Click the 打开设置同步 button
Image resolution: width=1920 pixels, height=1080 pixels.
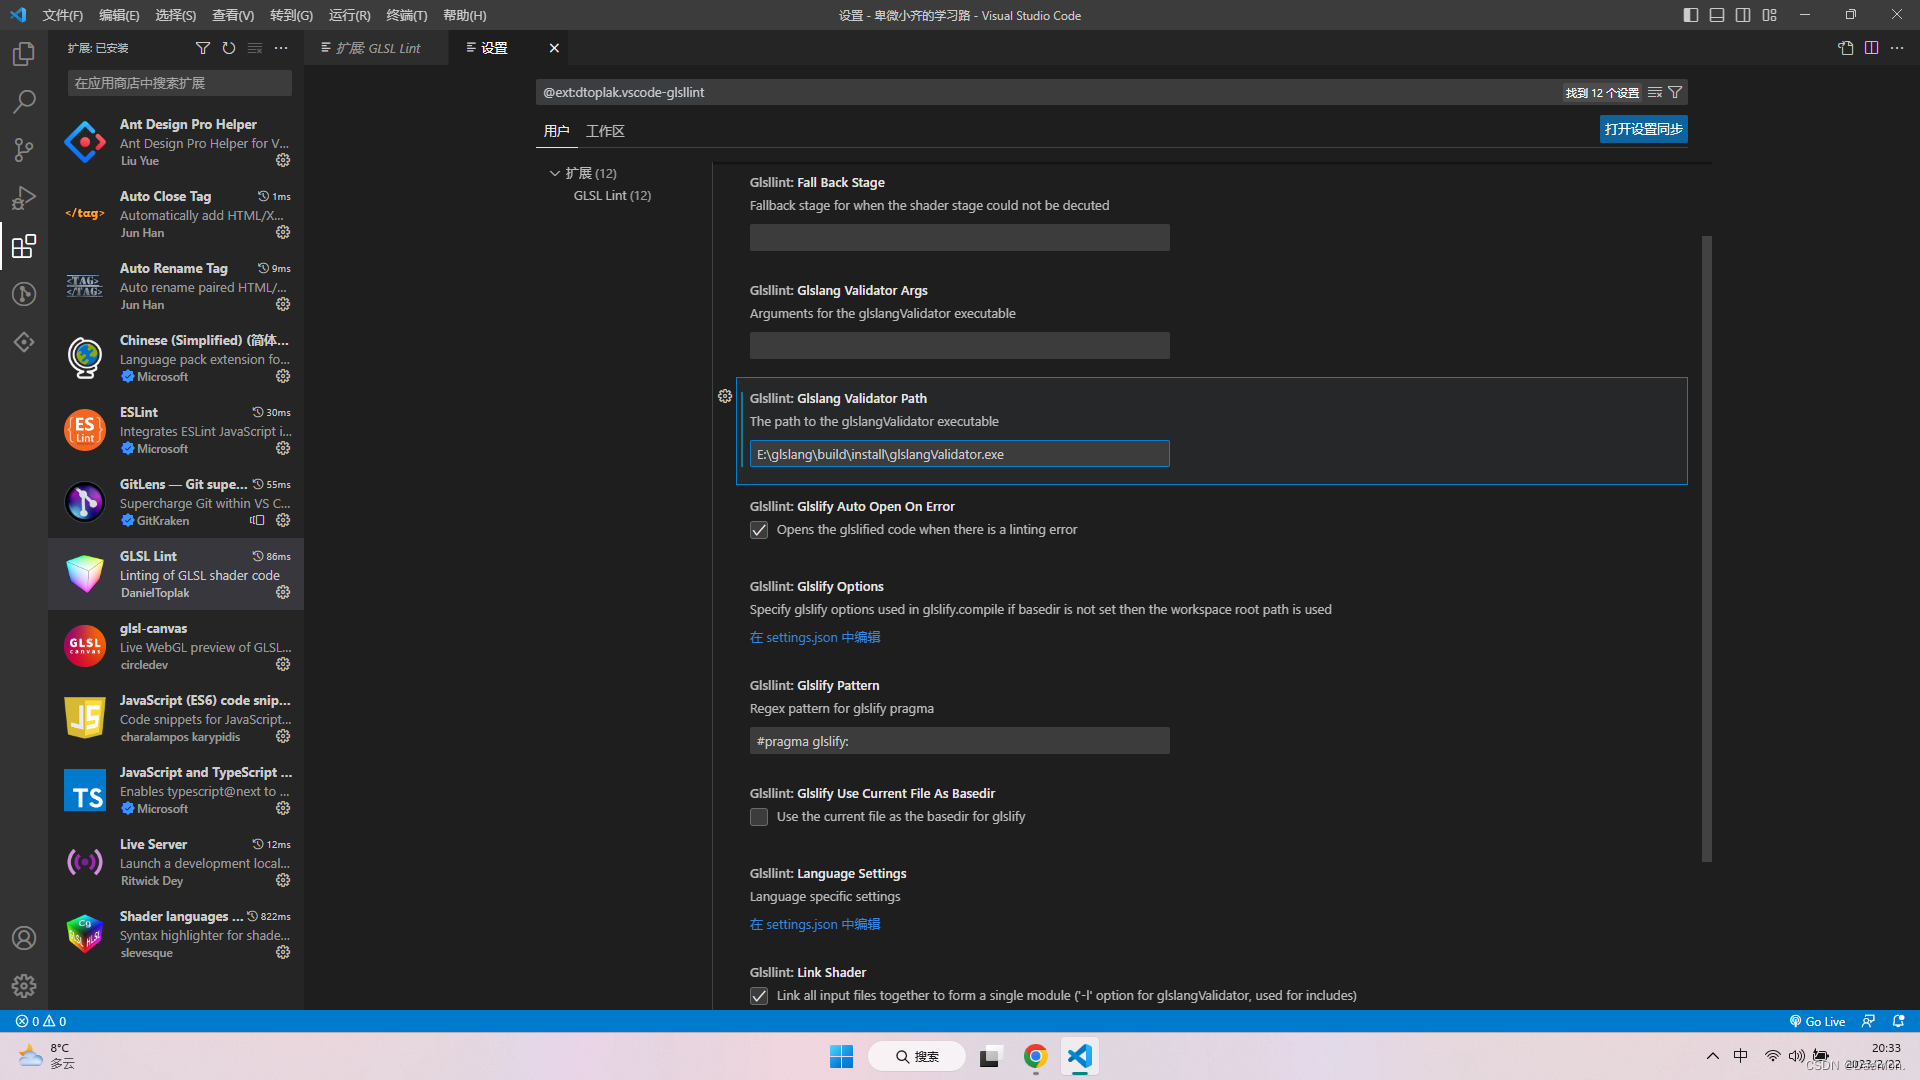click(1643, 129)
